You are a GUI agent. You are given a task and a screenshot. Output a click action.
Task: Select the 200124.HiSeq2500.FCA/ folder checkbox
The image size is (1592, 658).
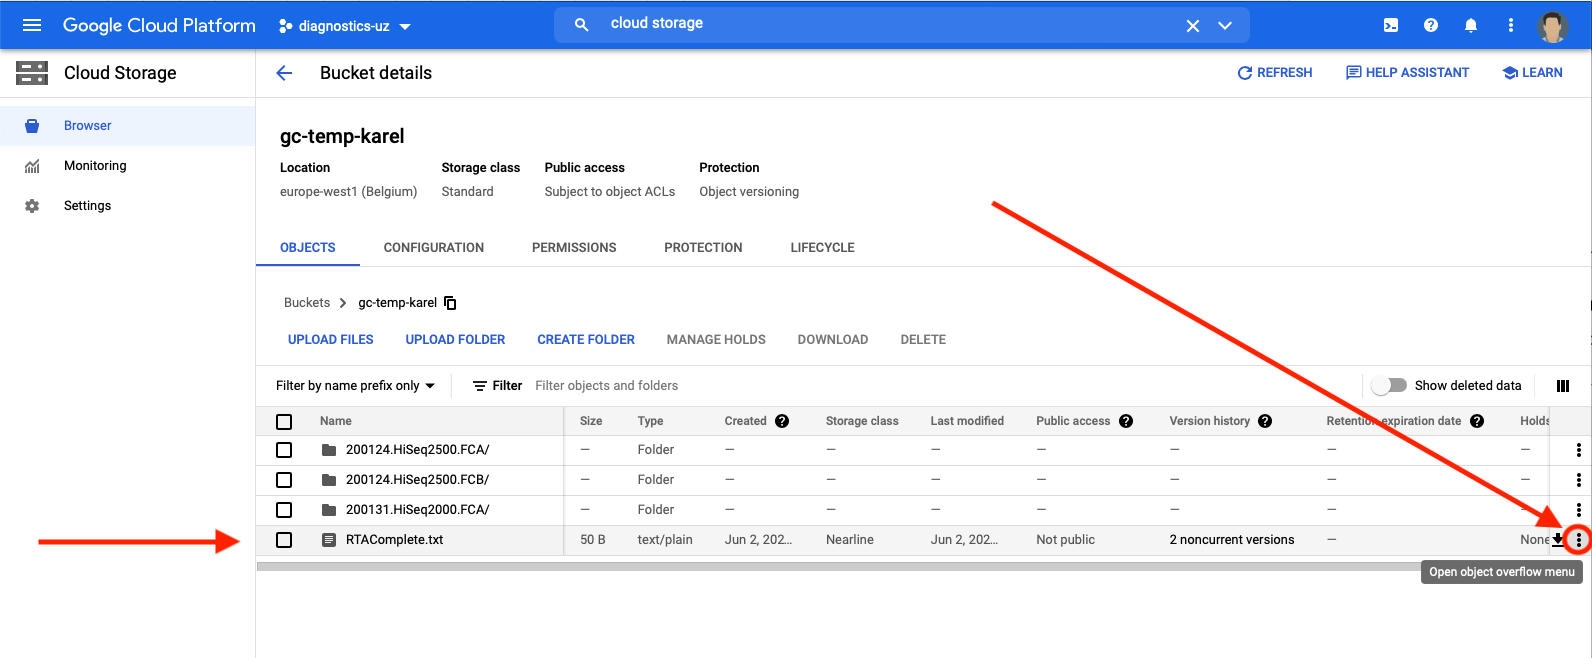click(284, 450)
